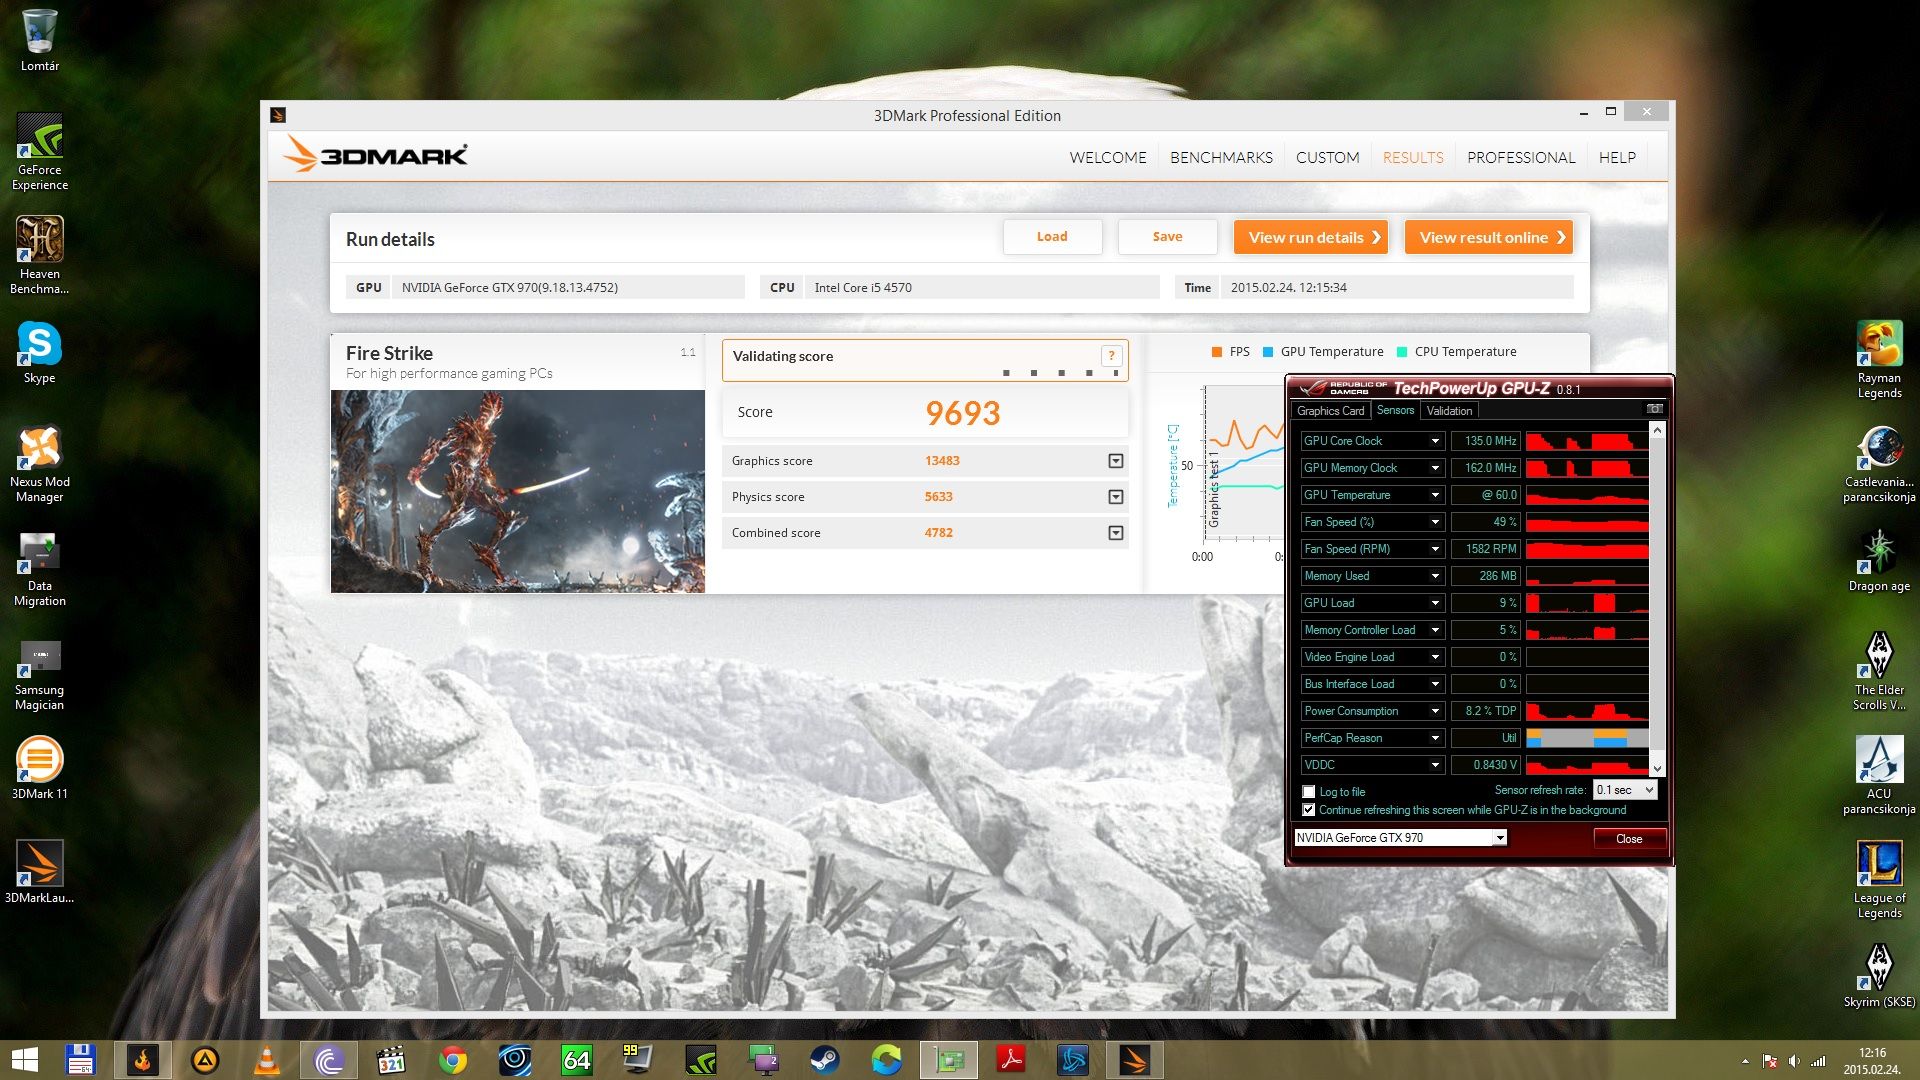
Task: Open the Memory Used sensor dropdown
Action: pos(1435,576)
